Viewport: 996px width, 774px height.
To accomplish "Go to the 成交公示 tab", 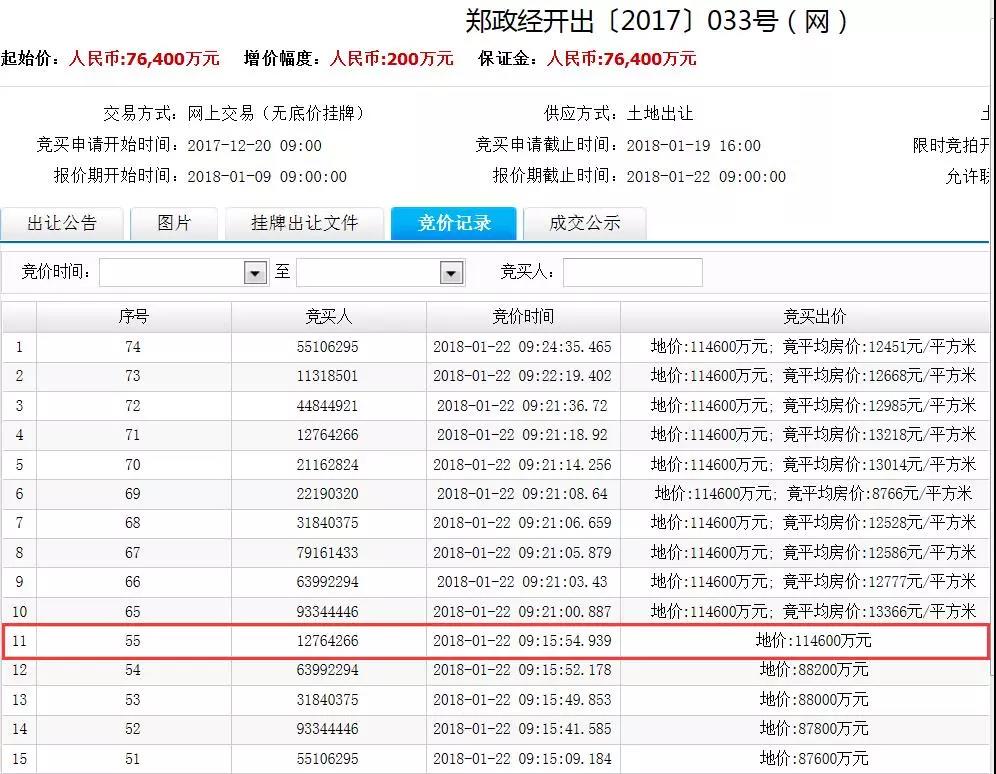I will 584,223.
